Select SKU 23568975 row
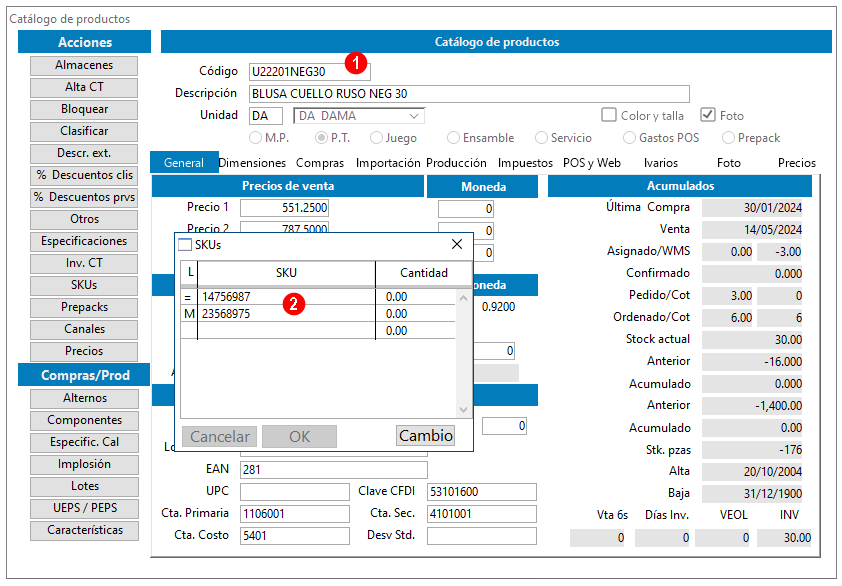This screenshot has width=842, height=586. (x=318, y=314)
